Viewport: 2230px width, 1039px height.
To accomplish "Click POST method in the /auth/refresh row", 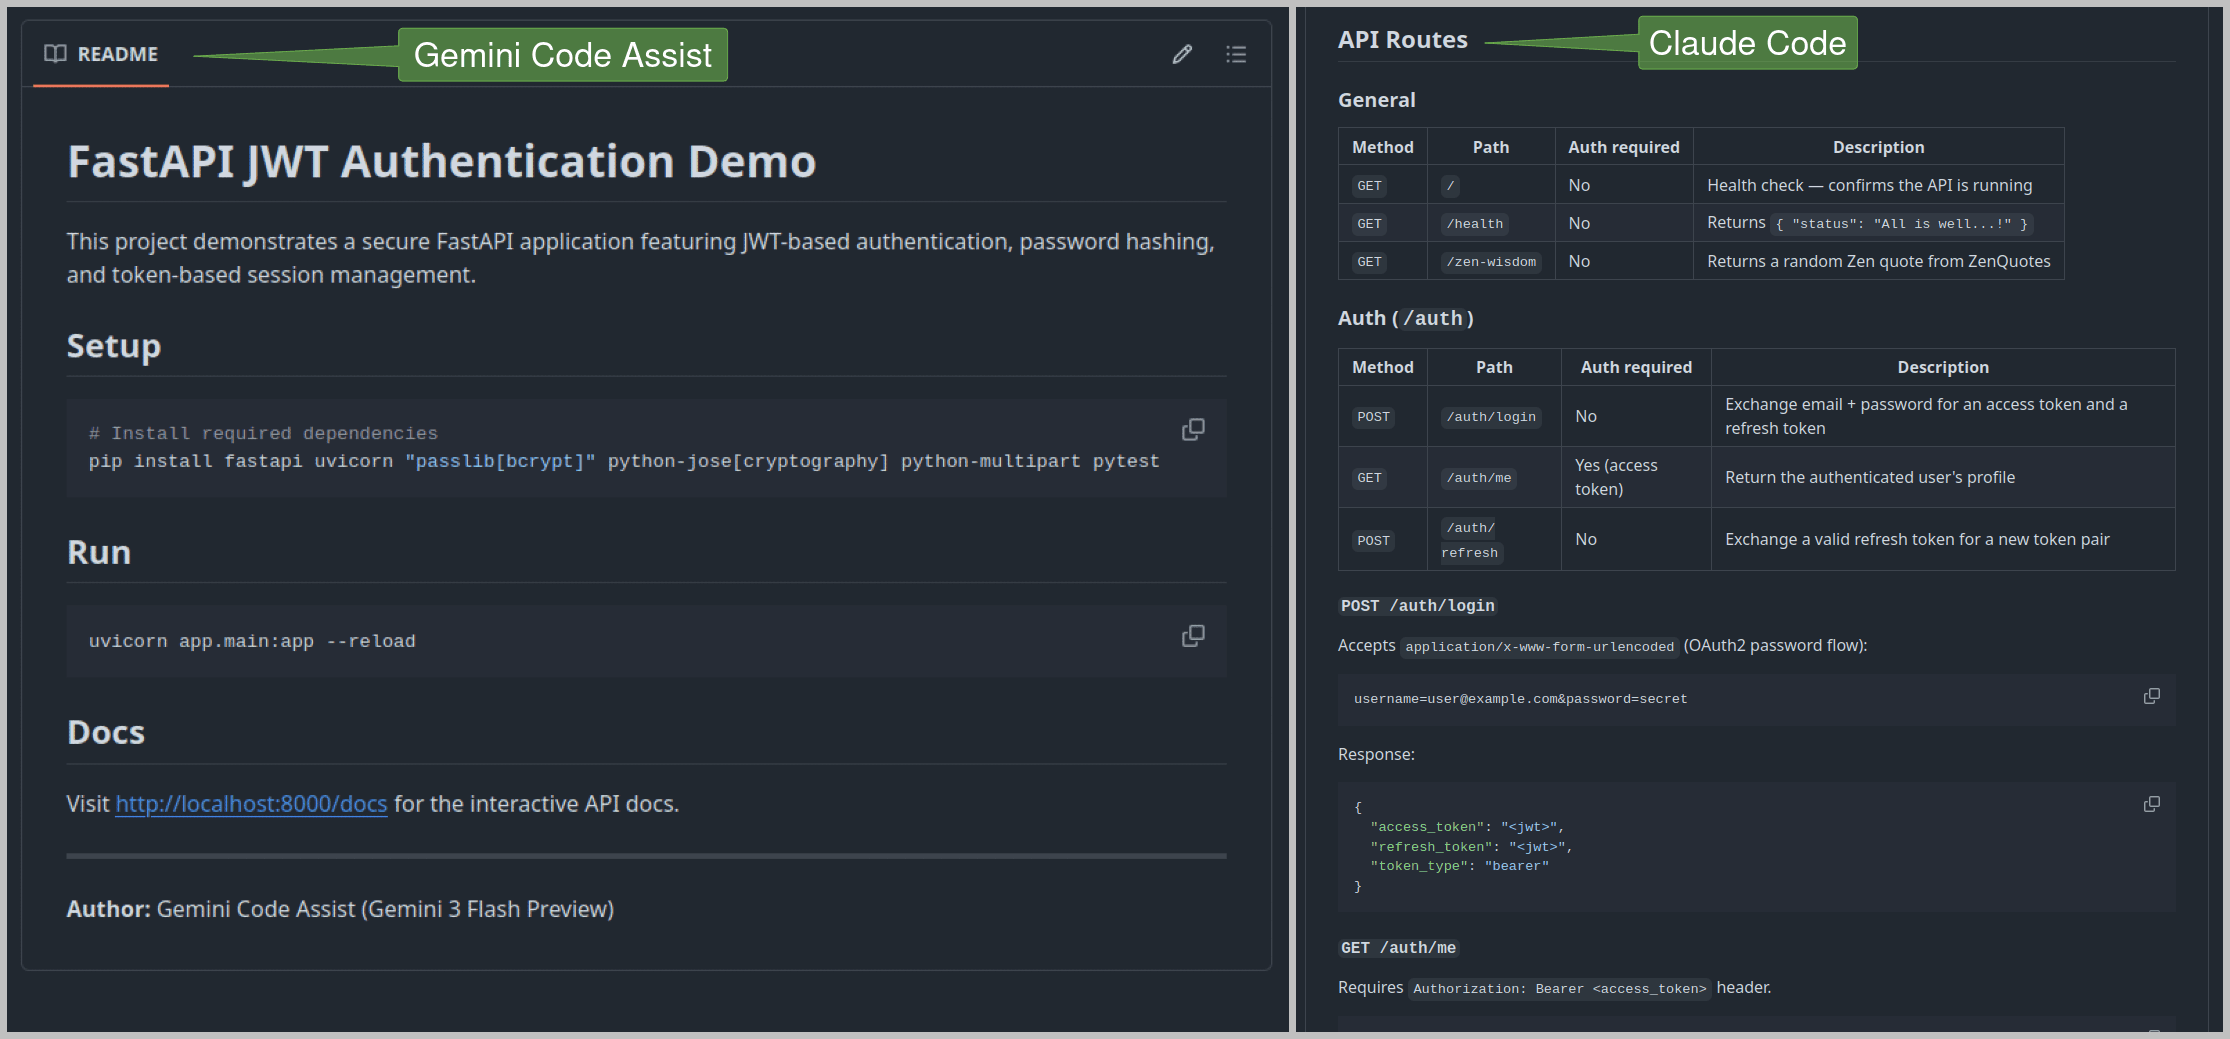I will coord(1373,541).
